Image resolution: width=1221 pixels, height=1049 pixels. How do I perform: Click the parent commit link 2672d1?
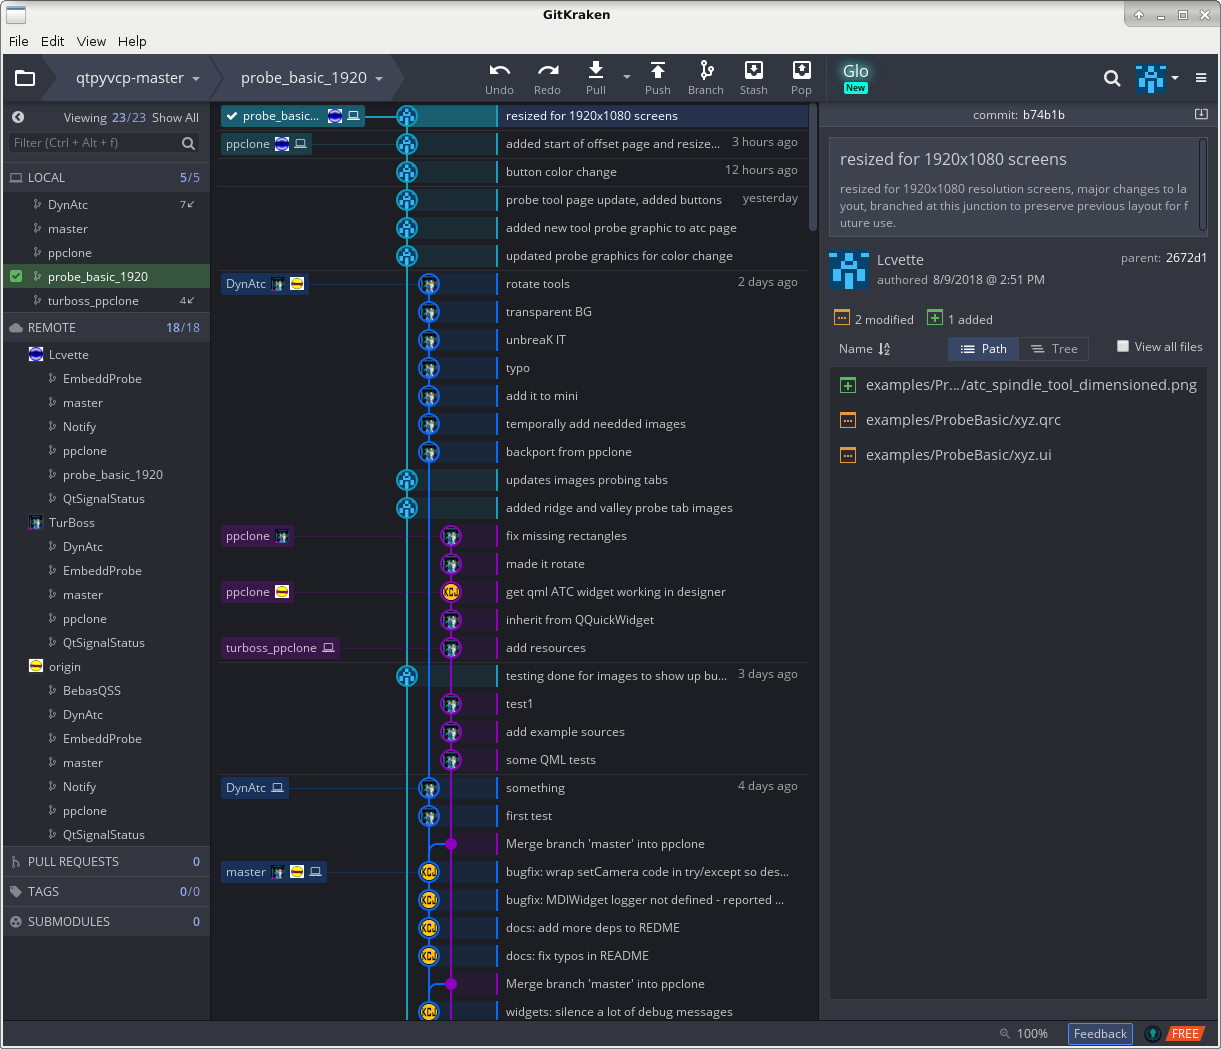[1186, 258]
